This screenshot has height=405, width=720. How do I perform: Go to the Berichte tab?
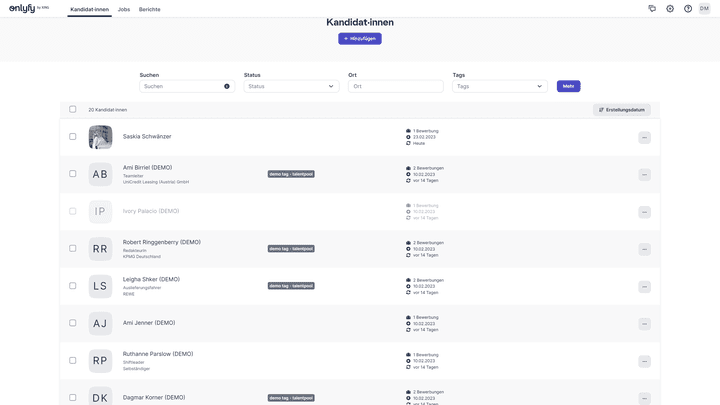tap(149, 9)
